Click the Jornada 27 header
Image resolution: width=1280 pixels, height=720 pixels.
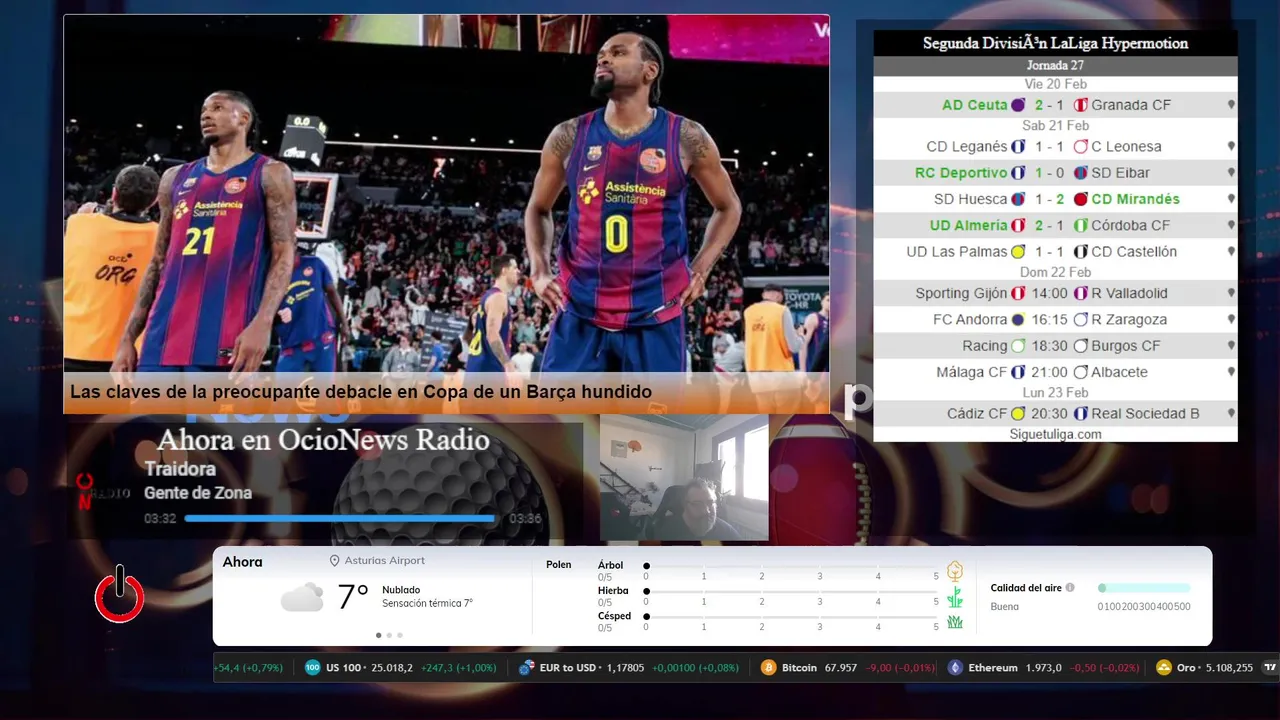tap(1055, 66)
